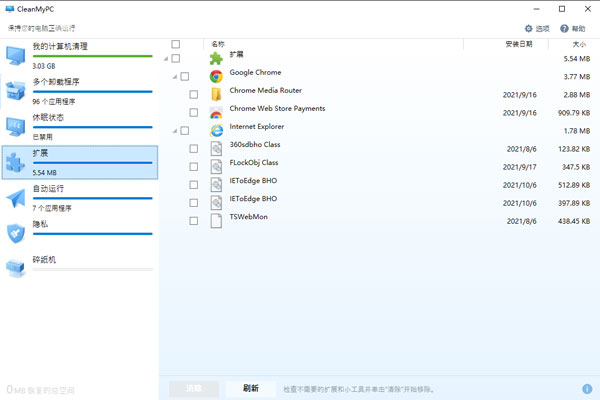Viewport: 600px width, 400px height.
Task: Select the TSWebMon row name
Action: (248, 217)
